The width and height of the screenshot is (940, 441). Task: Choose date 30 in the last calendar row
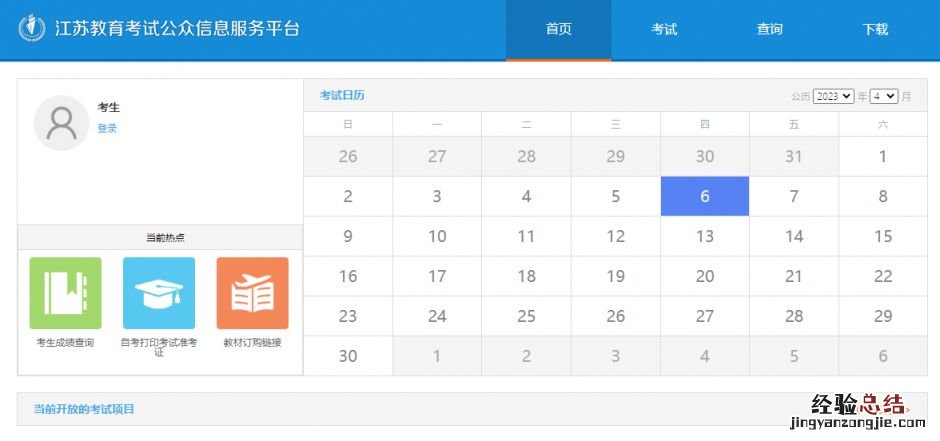348,356
